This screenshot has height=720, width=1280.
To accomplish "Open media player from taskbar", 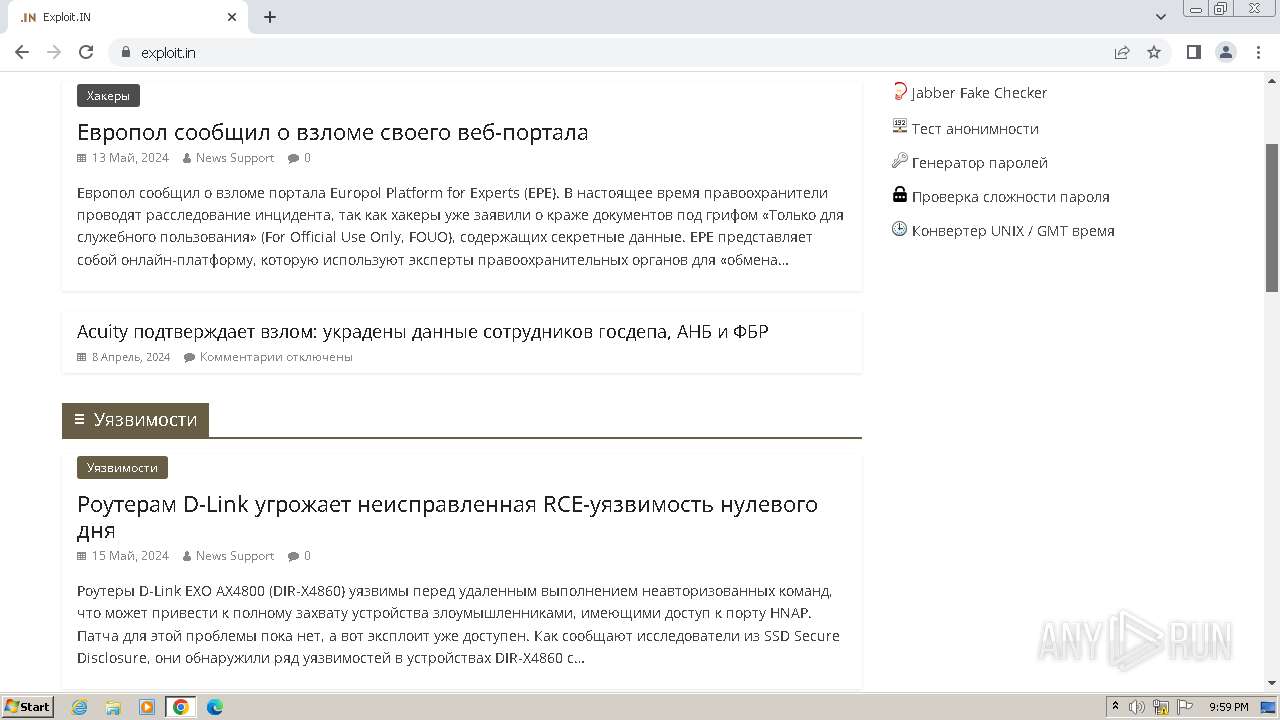I will pyautogui.click(x=147, y=707).
